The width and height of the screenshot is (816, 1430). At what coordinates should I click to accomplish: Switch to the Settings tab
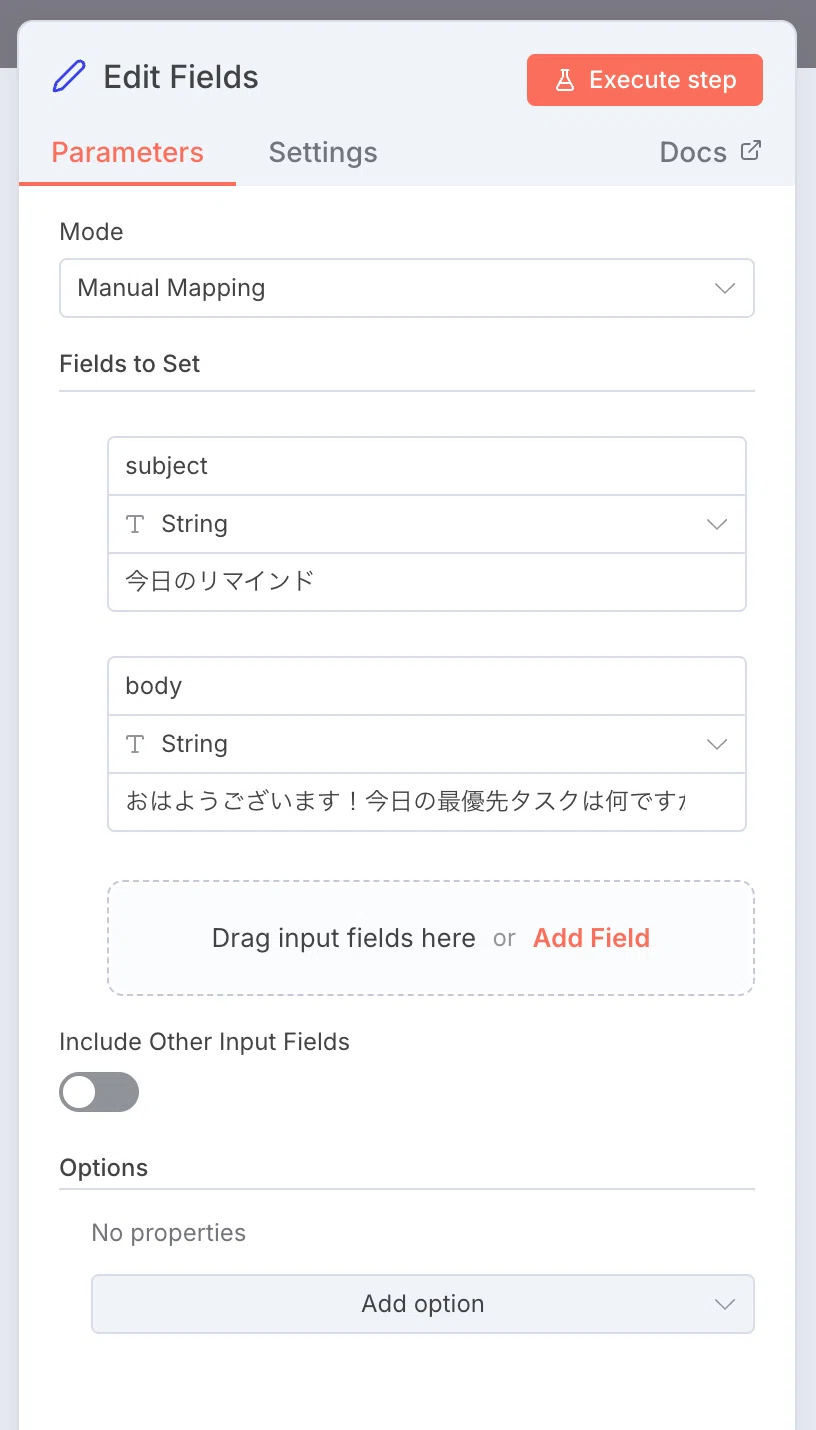coord(323,152)
